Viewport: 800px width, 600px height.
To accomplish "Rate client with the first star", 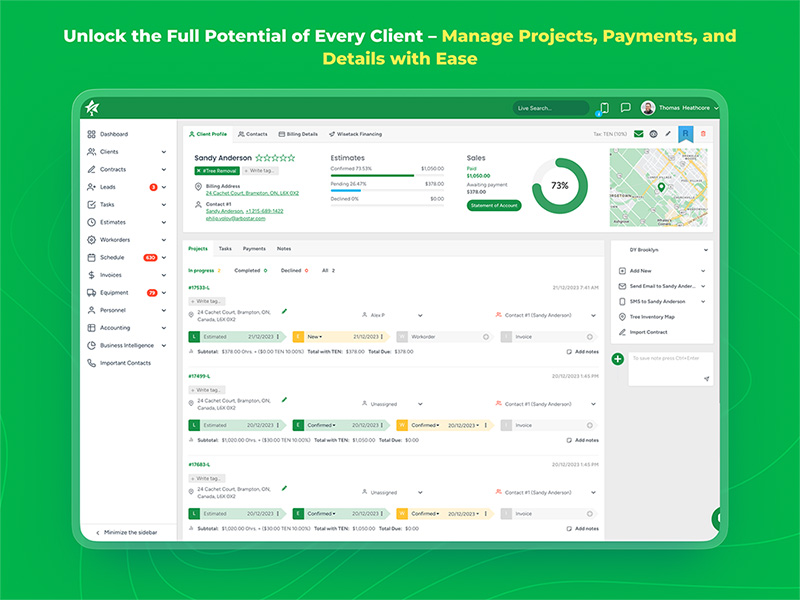I will (x=259, y=158).
